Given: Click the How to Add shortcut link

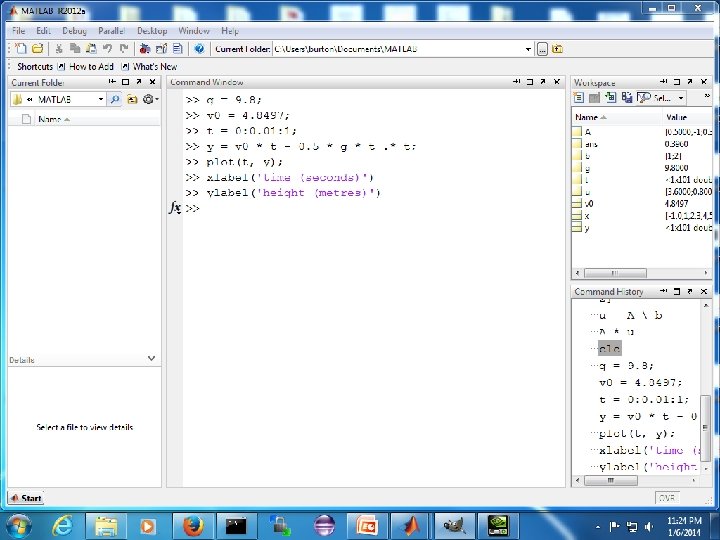Looking at the screenshot, I should point(91,66).
